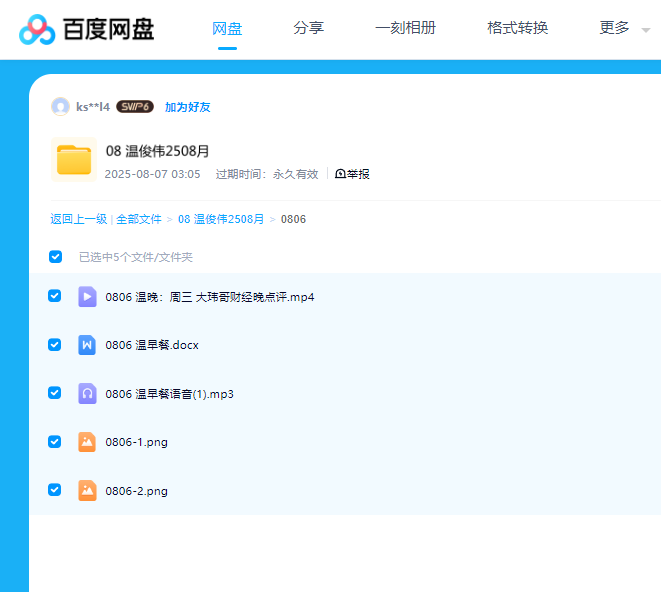Deselect the 0806 温晚 mp4 video checkbox
The image size is (661, 592).
(55, 296)
